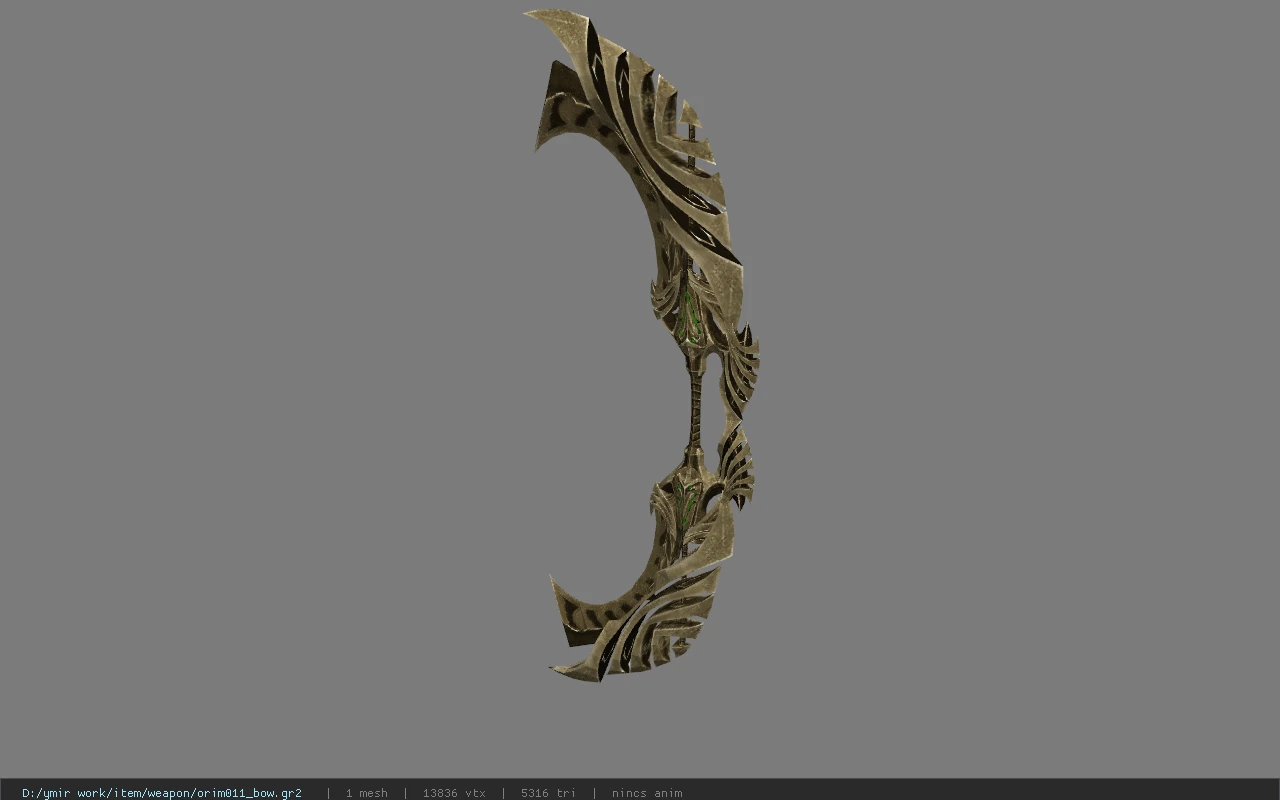Click the '13836 vtx' vertex count
The width and height of the screenshot is (1280, 800).
[454, 793]
